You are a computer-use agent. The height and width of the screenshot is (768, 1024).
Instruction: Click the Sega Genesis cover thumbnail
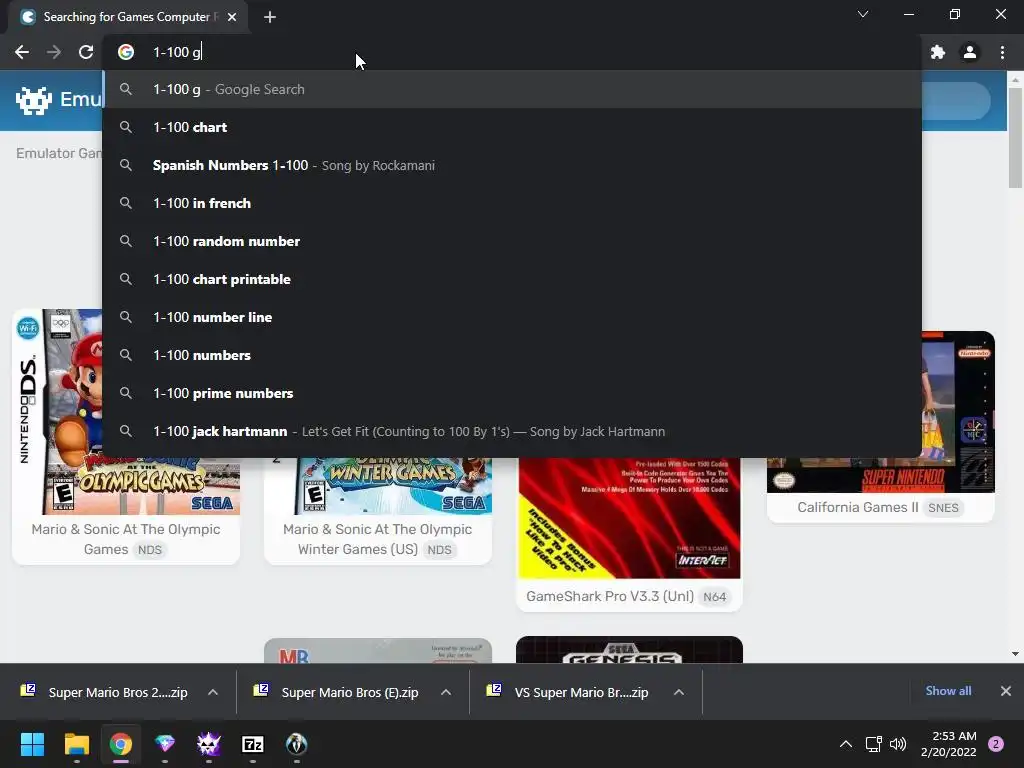coord(629,650)
